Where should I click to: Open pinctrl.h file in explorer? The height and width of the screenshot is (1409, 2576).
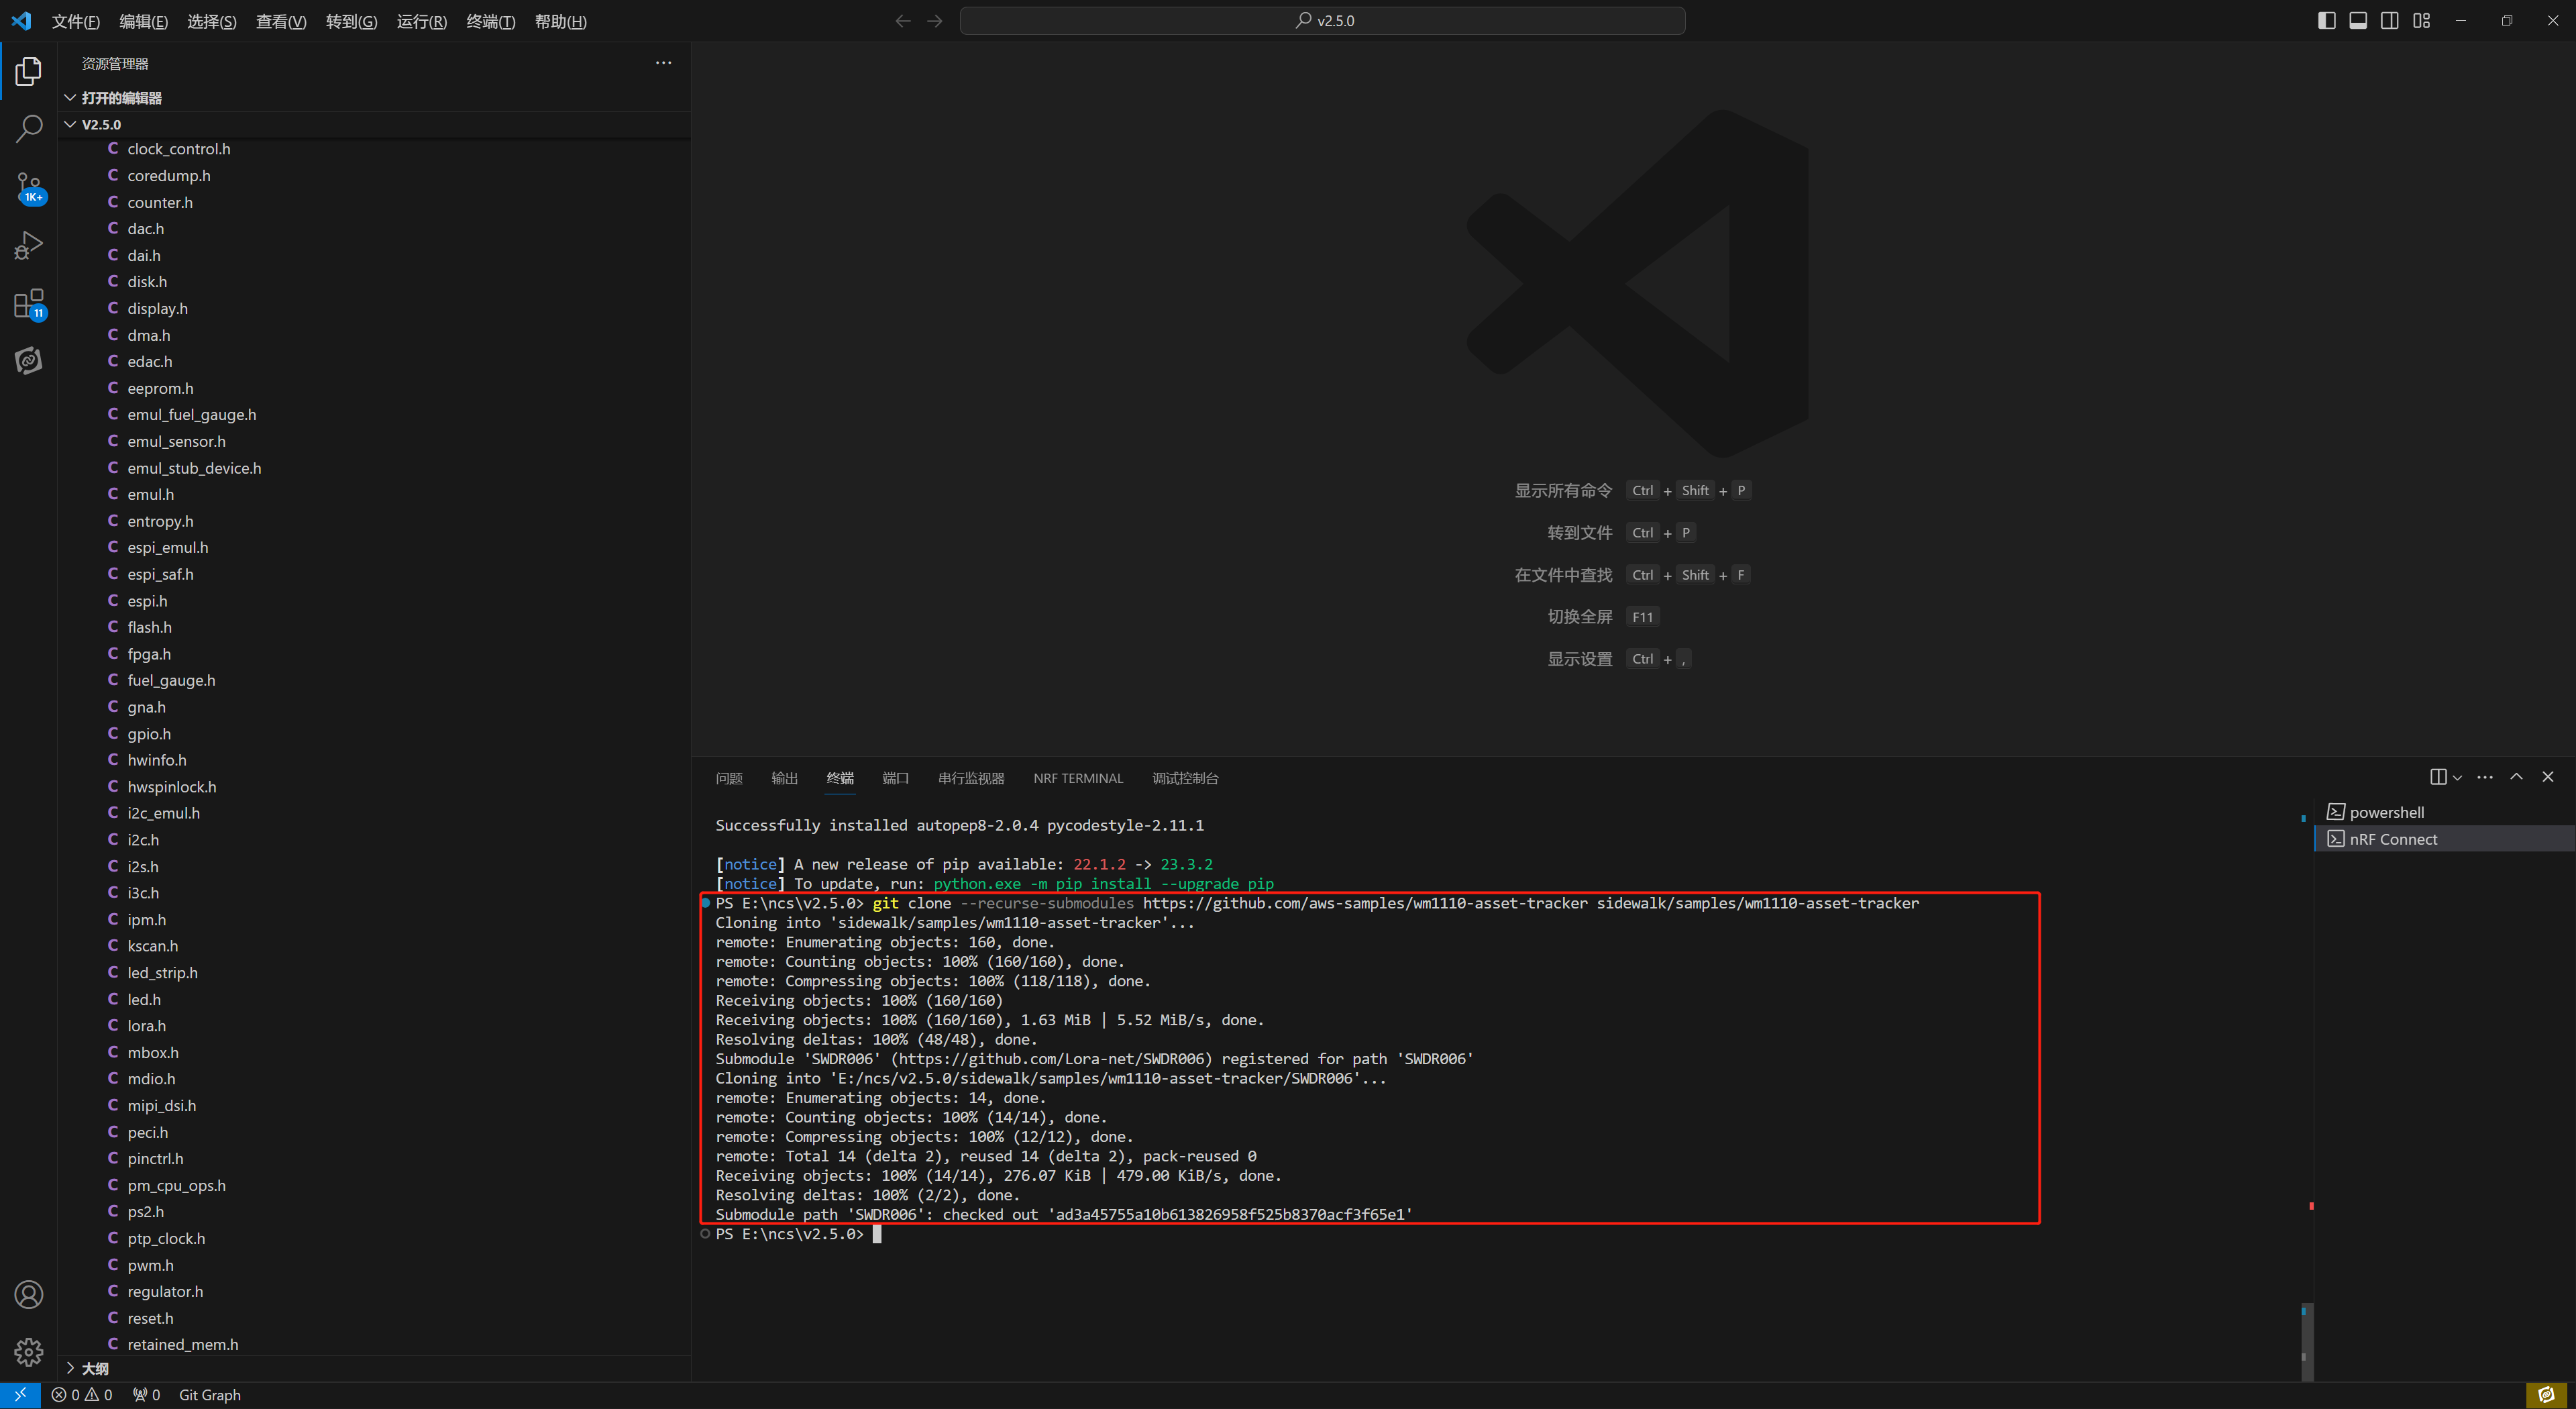click(x=374, y=1159)
